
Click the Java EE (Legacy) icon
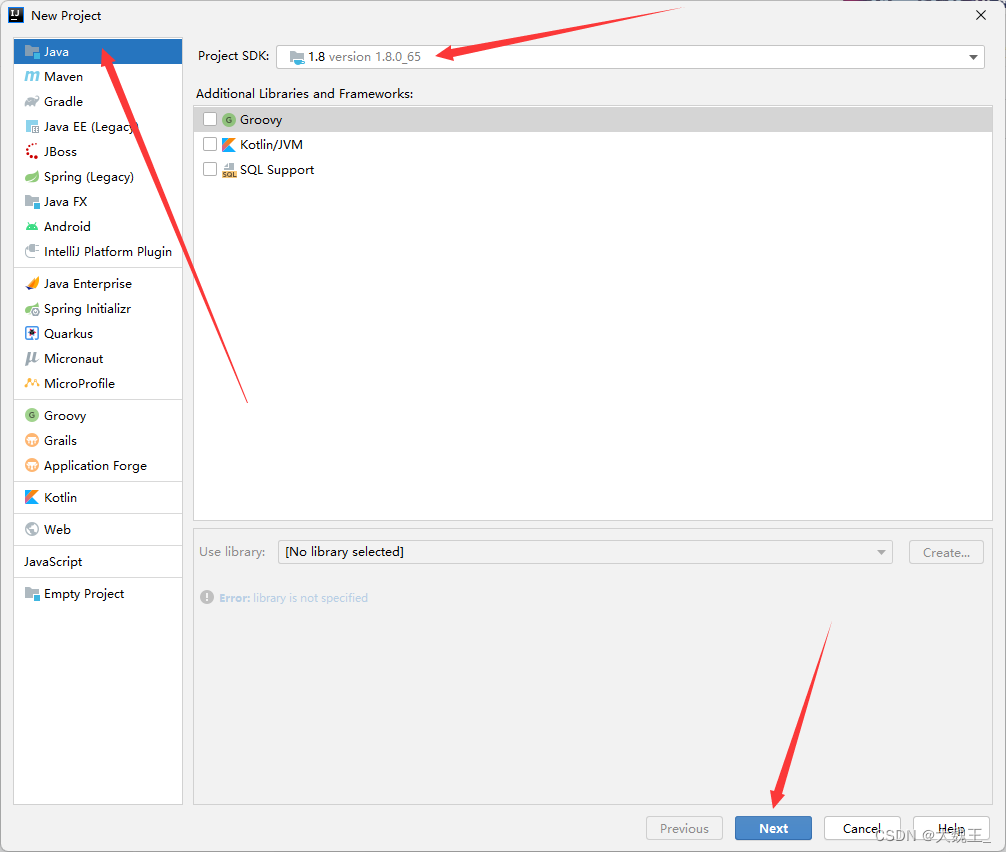(x=32, y=126)
